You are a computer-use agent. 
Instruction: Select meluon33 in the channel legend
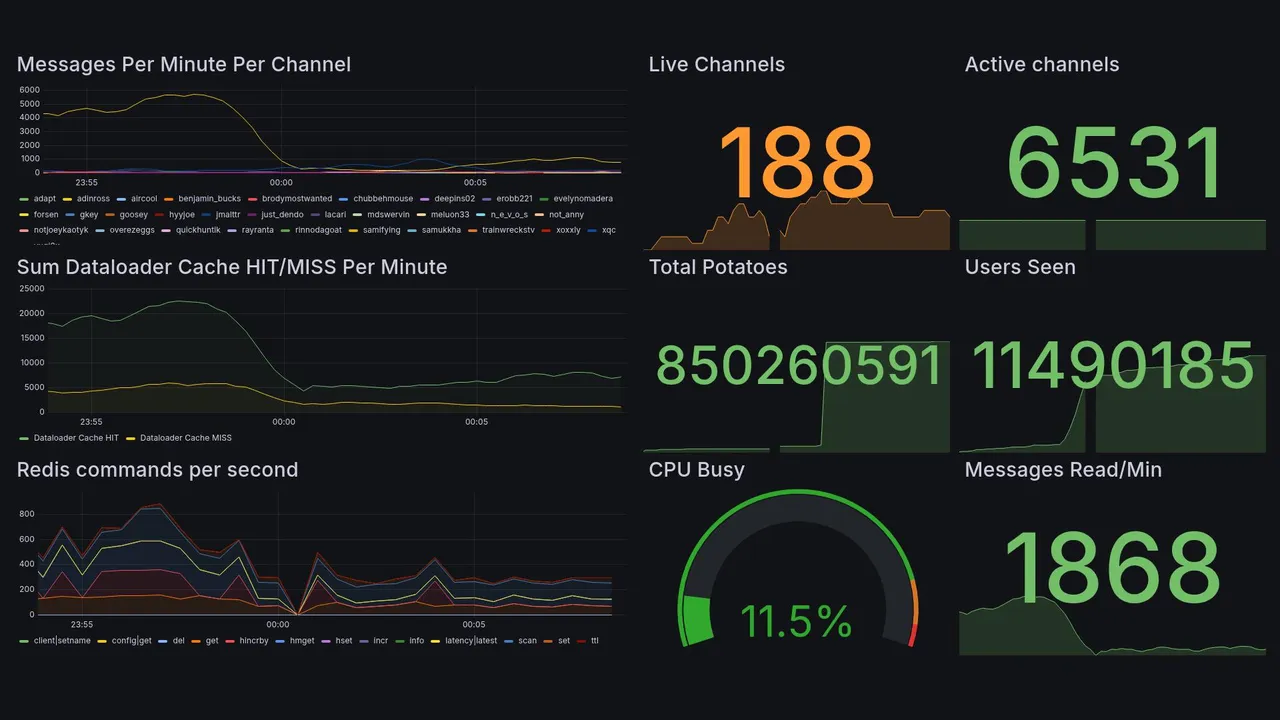click(442, 215)
